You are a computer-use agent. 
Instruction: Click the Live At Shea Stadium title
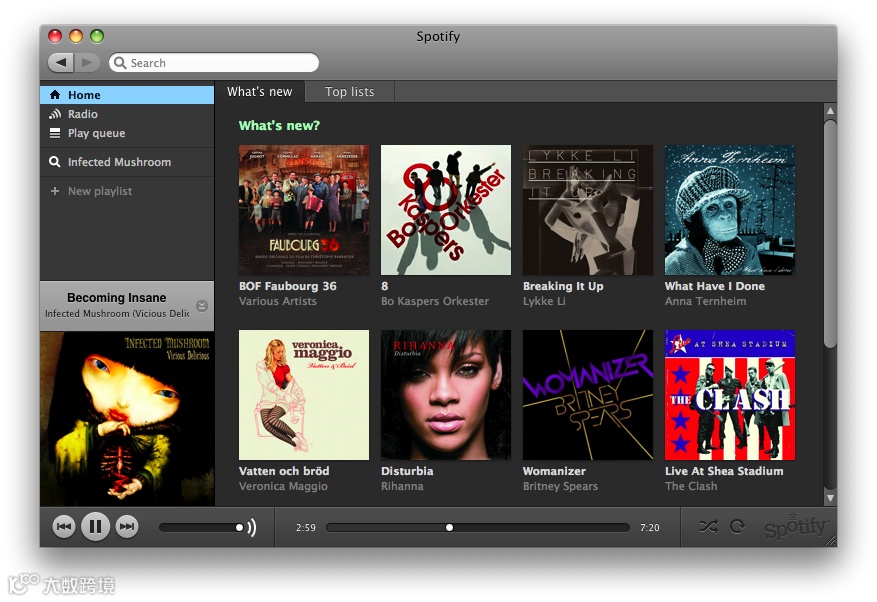724,471
